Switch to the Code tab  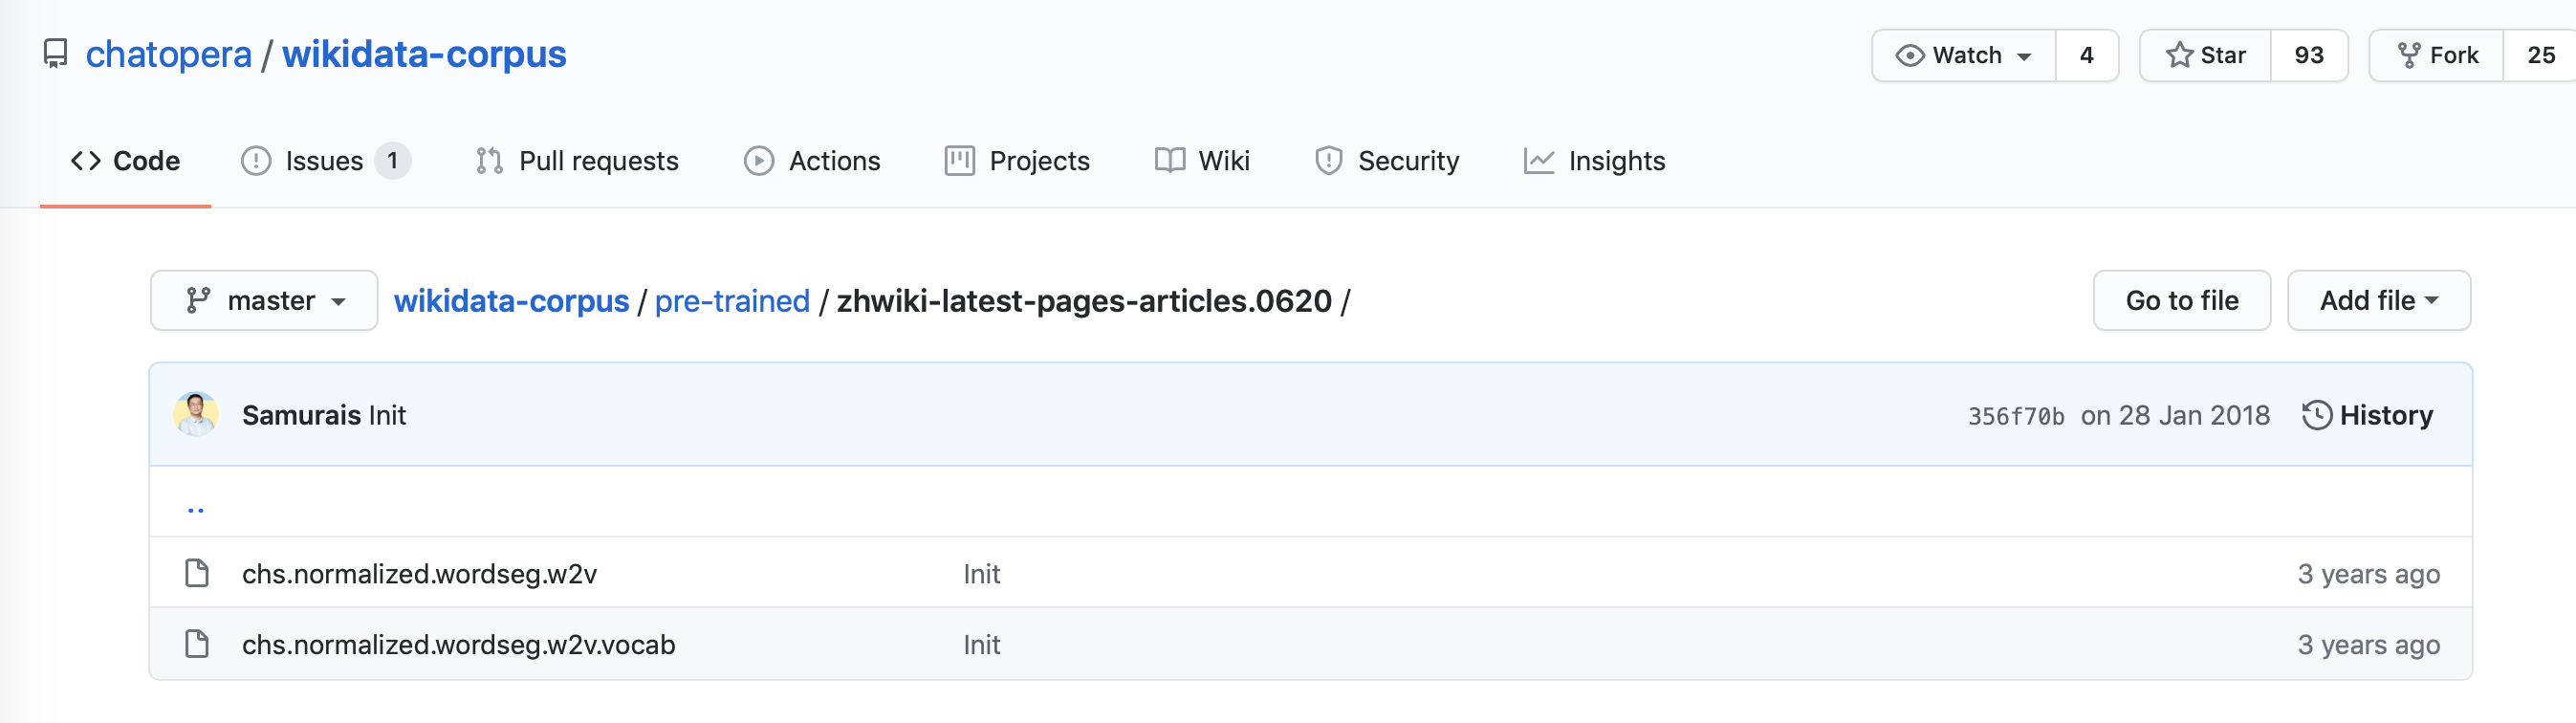tap(125, 161)
